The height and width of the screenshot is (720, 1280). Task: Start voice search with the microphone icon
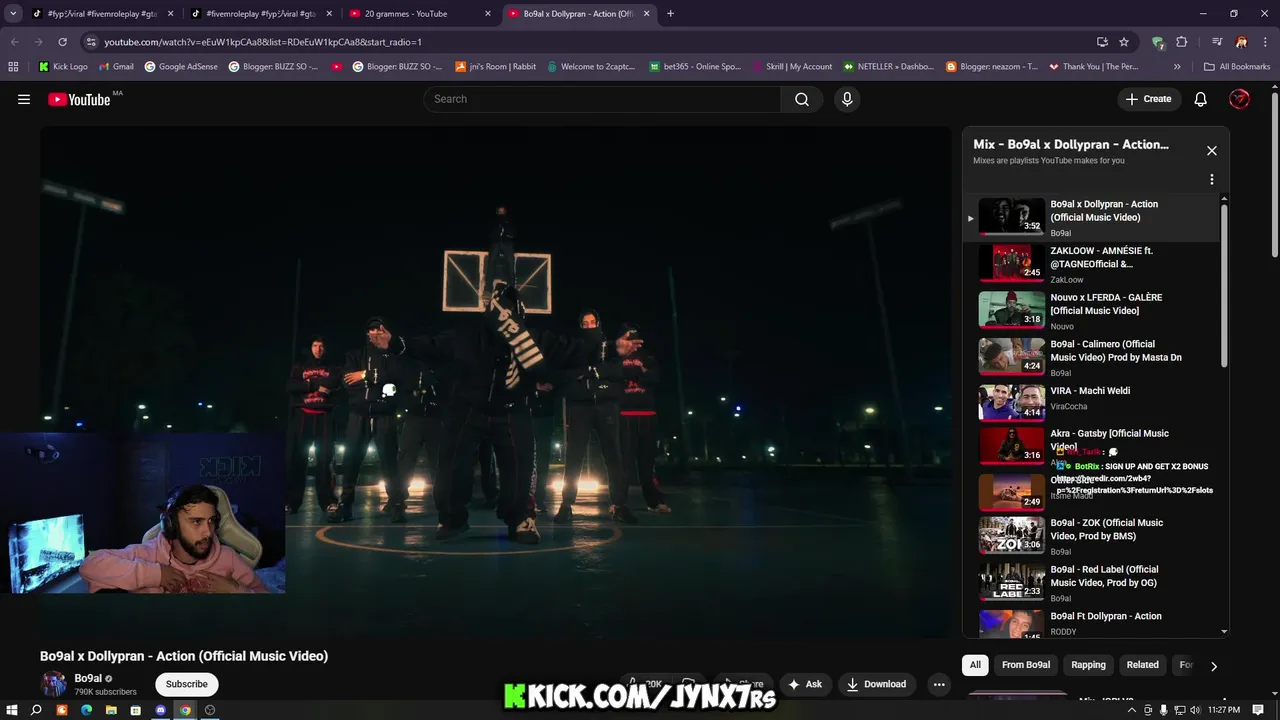(x=847, y=99)
